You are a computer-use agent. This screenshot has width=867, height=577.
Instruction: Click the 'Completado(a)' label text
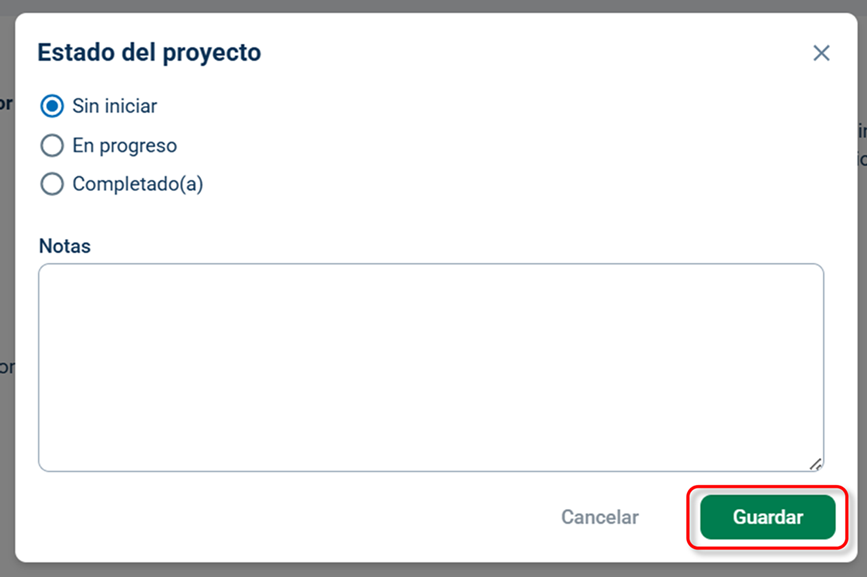coord(138,184)
